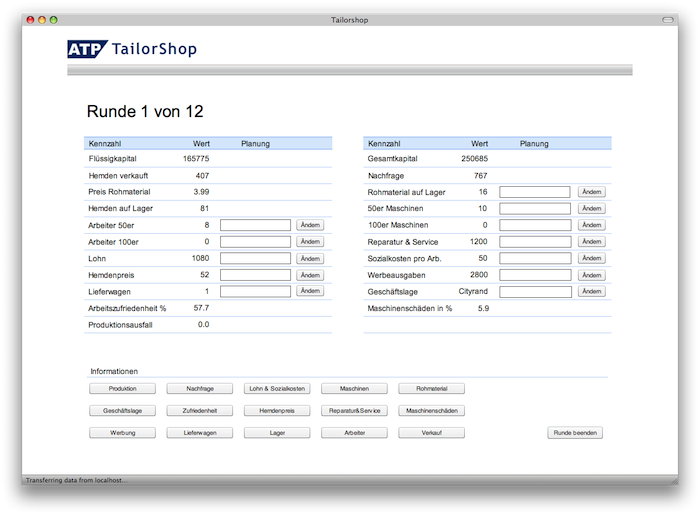
Task: Click Ändern button for Hemdenpreis row
Action: tap(310, 275)
